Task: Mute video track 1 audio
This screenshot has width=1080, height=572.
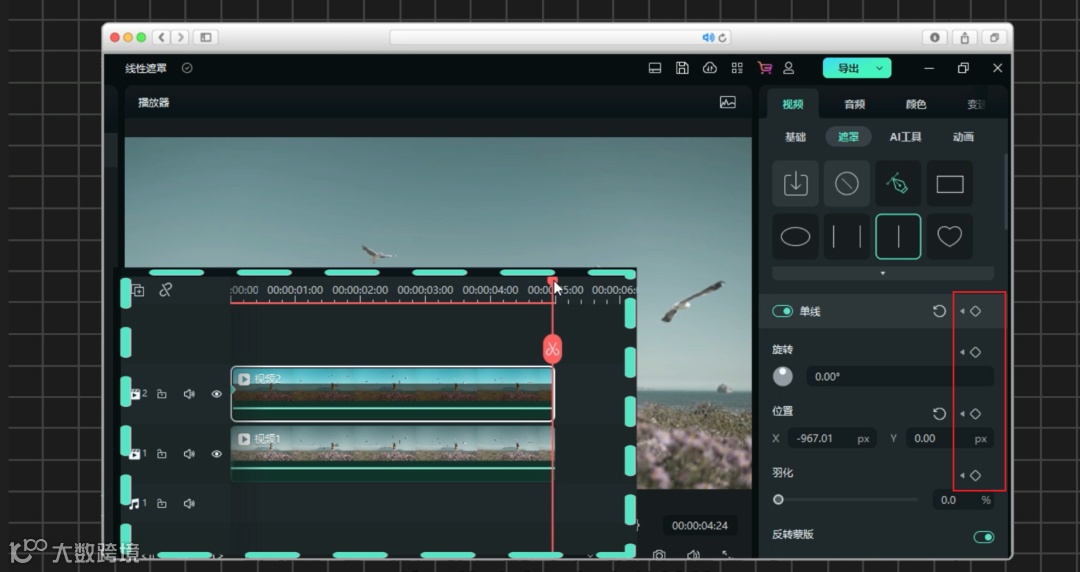Action: pos(189,453)
